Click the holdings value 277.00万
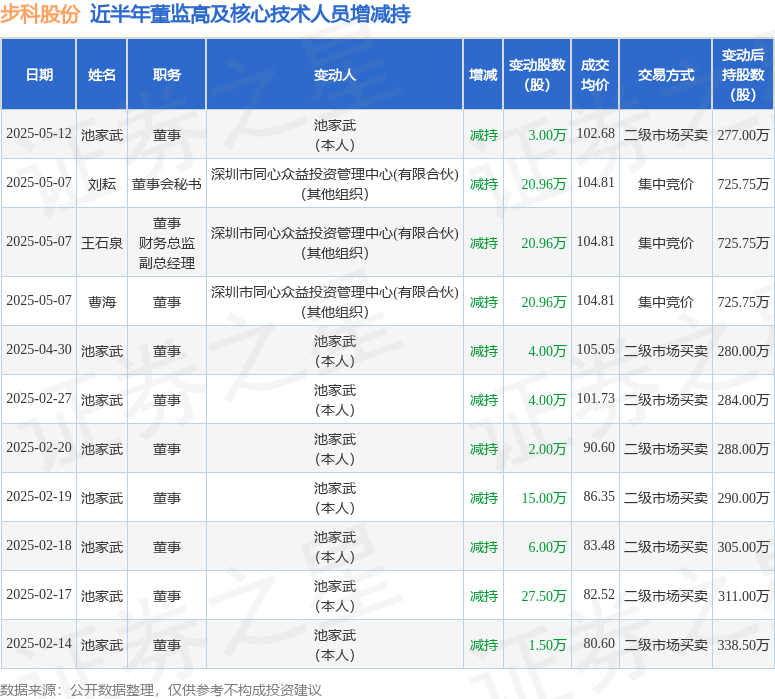Screen dimensions: 775x699 click(743, 135)
